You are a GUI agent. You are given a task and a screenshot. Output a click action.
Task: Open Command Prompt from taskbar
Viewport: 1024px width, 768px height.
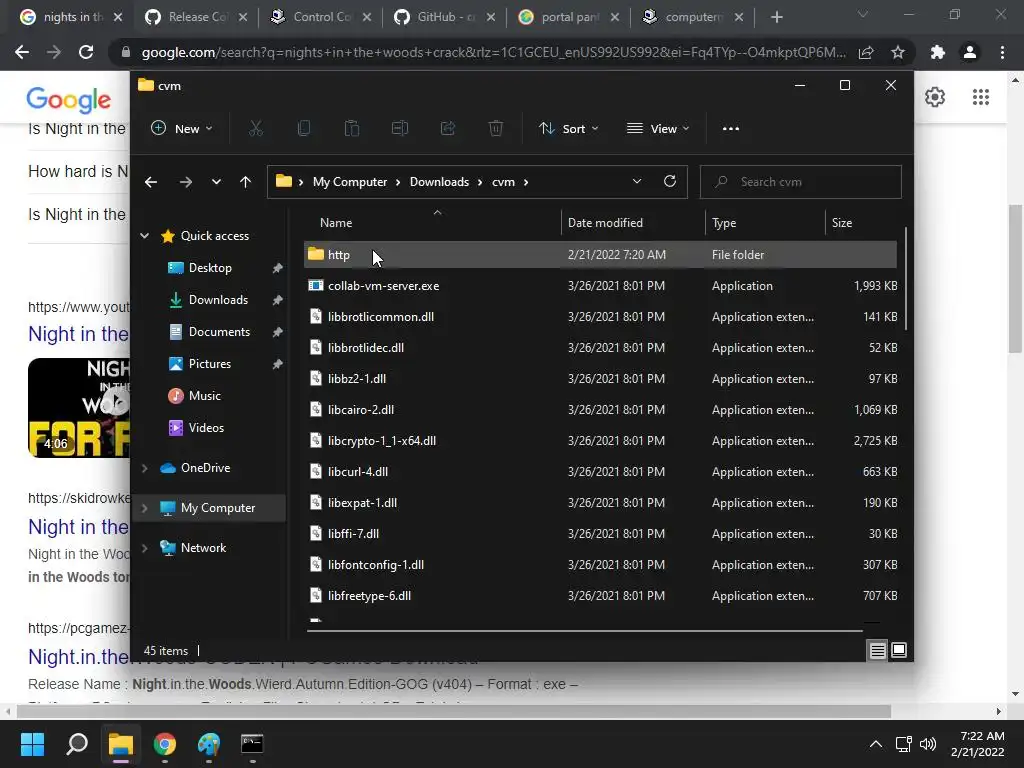click(x=252, y=744)
